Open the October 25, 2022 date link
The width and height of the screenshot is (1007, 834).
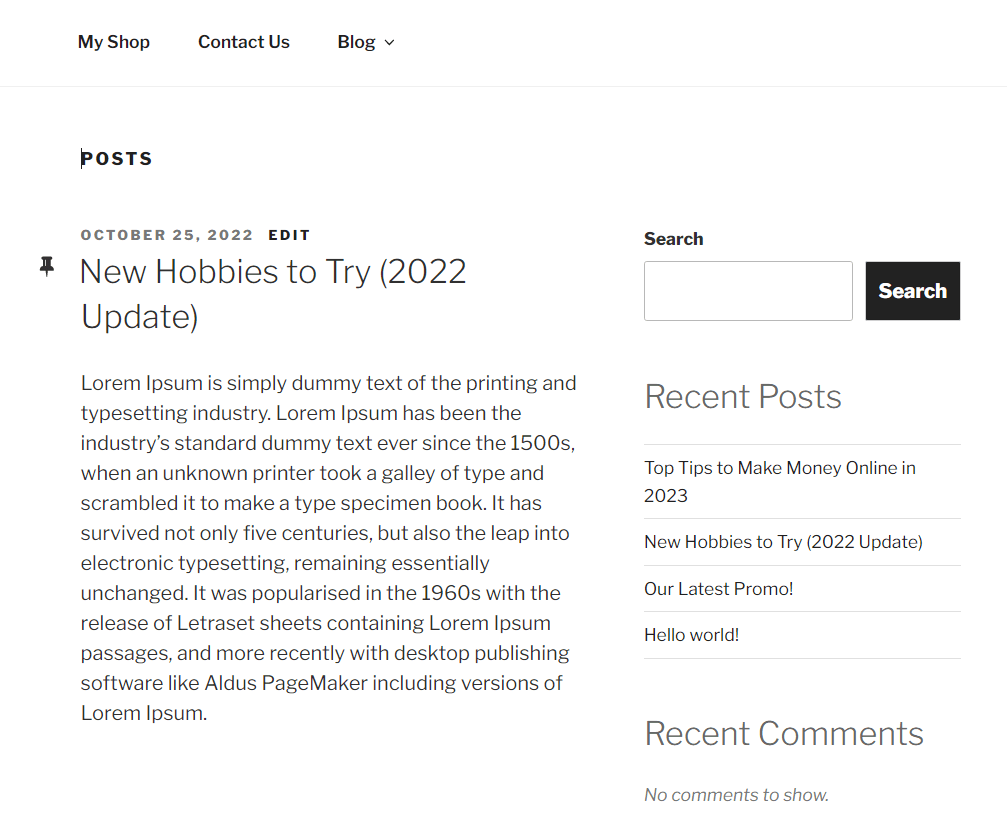pos(166,235)
